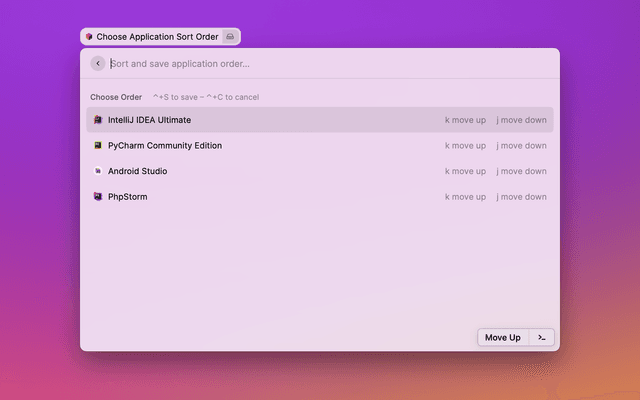Open the actions panel terminal icon
The width and height of the screenshot is (640, 400).
coord(541,338)
